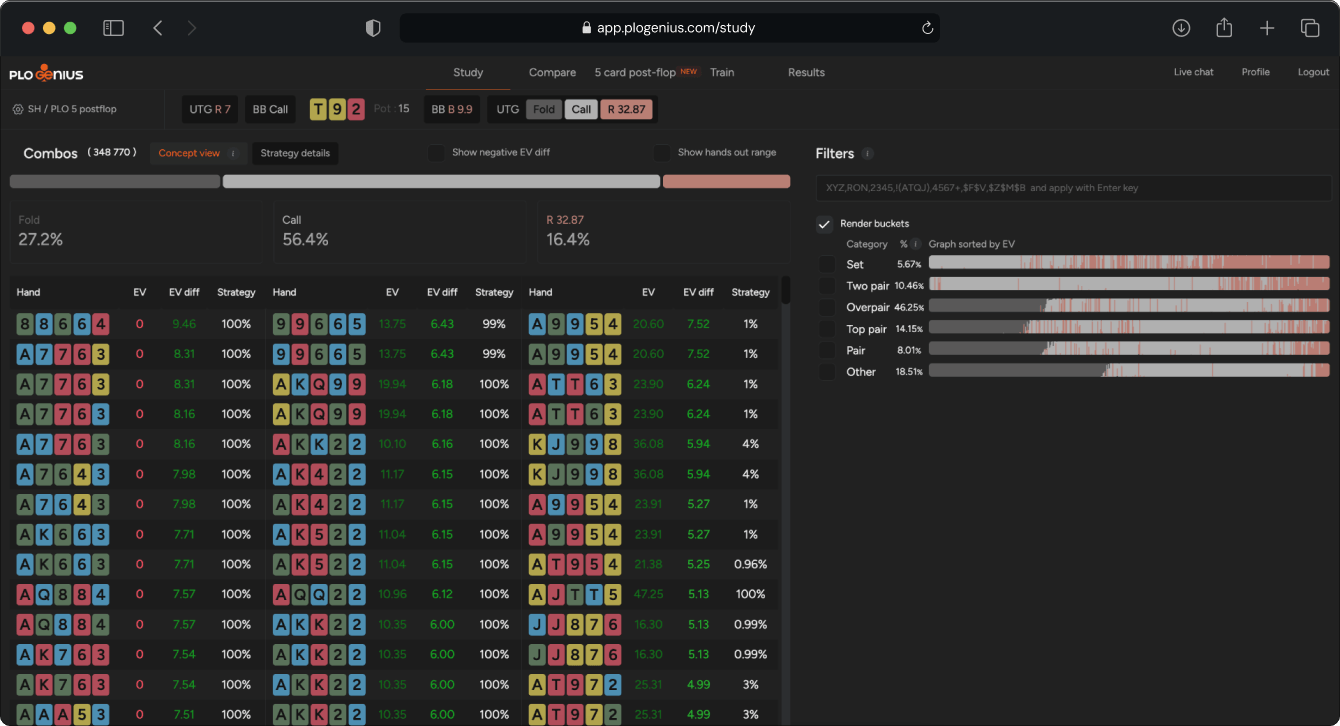Viewport: 1340px width, 726px height.
Task: Enable Show negative EV diff checkbox
Action: click(436, 153)
